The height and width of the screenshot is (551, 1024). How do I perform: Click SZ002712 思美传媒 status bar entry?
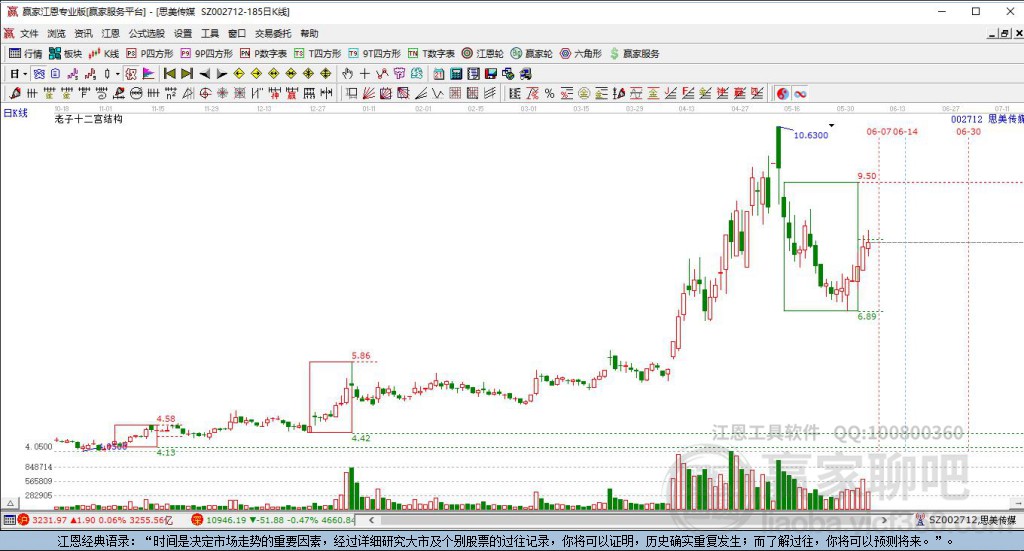coord(967,520)
